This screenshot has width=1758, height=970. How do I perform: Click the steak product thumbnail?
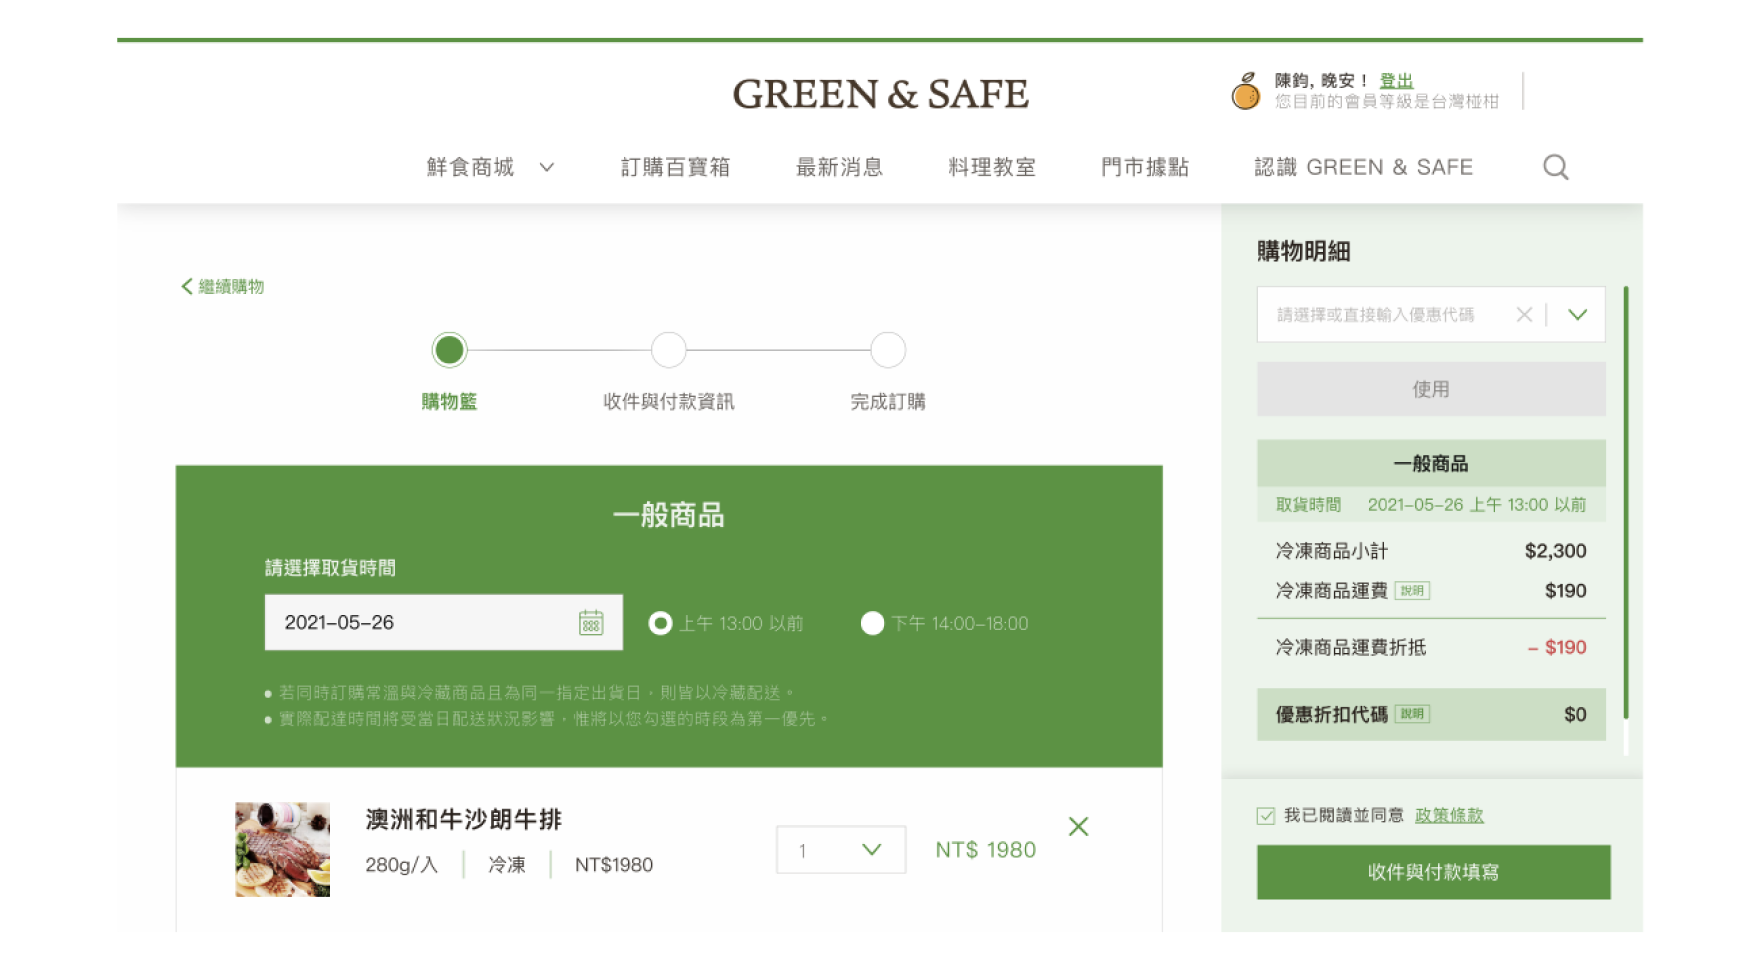pos(282,850)
